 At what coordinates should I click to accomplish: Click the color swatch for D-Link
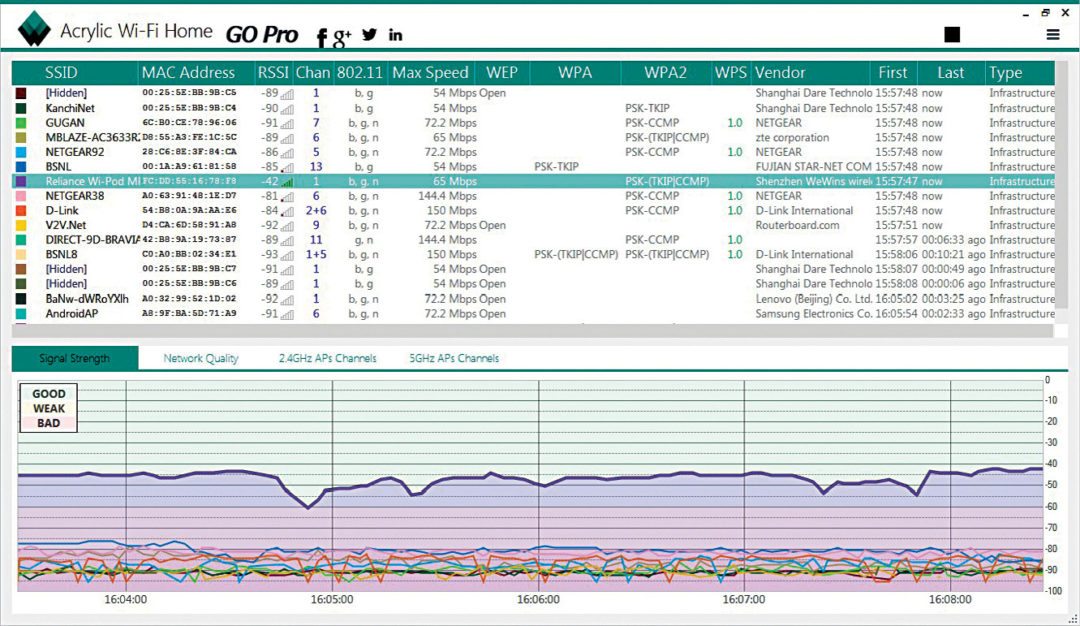21,211
